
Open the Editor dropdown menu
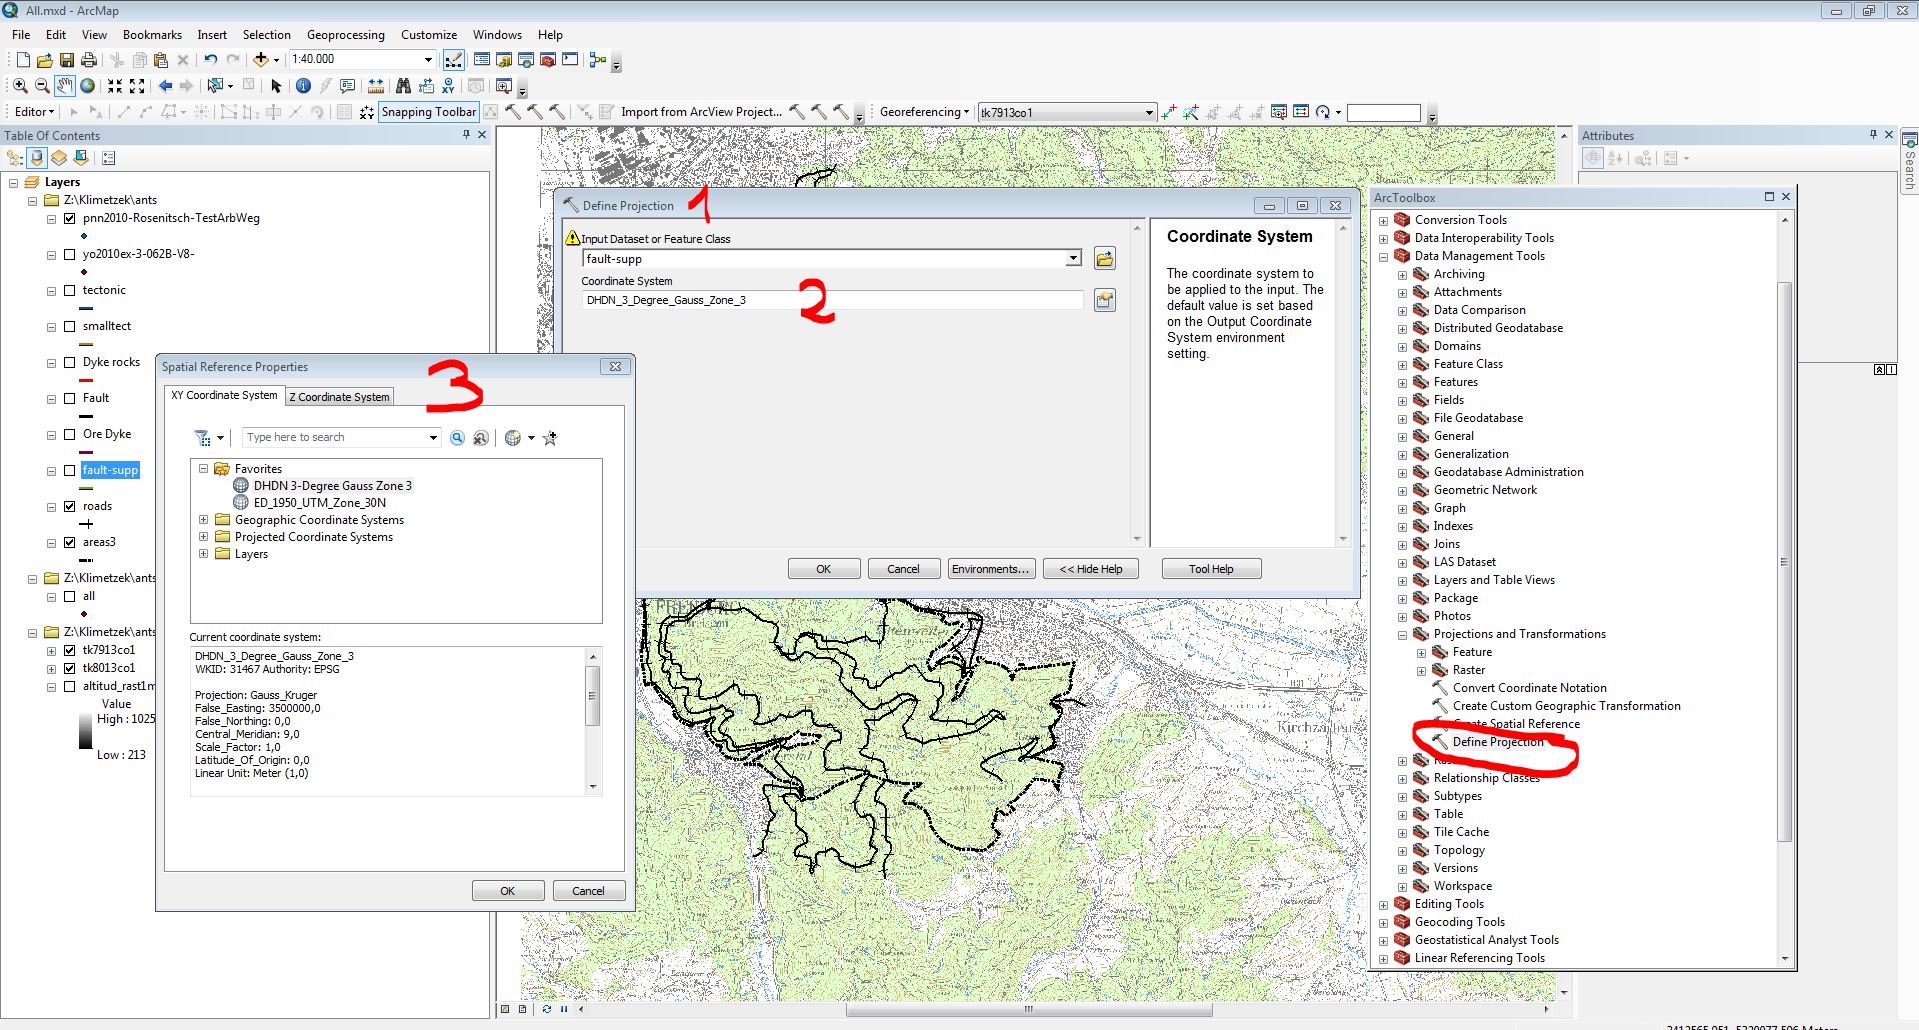coord(34,112)
